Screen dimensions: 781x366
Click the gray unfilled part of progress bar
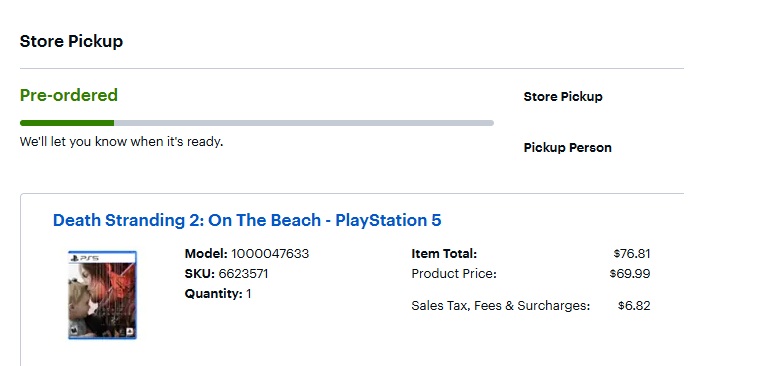(x=304, y=123)
